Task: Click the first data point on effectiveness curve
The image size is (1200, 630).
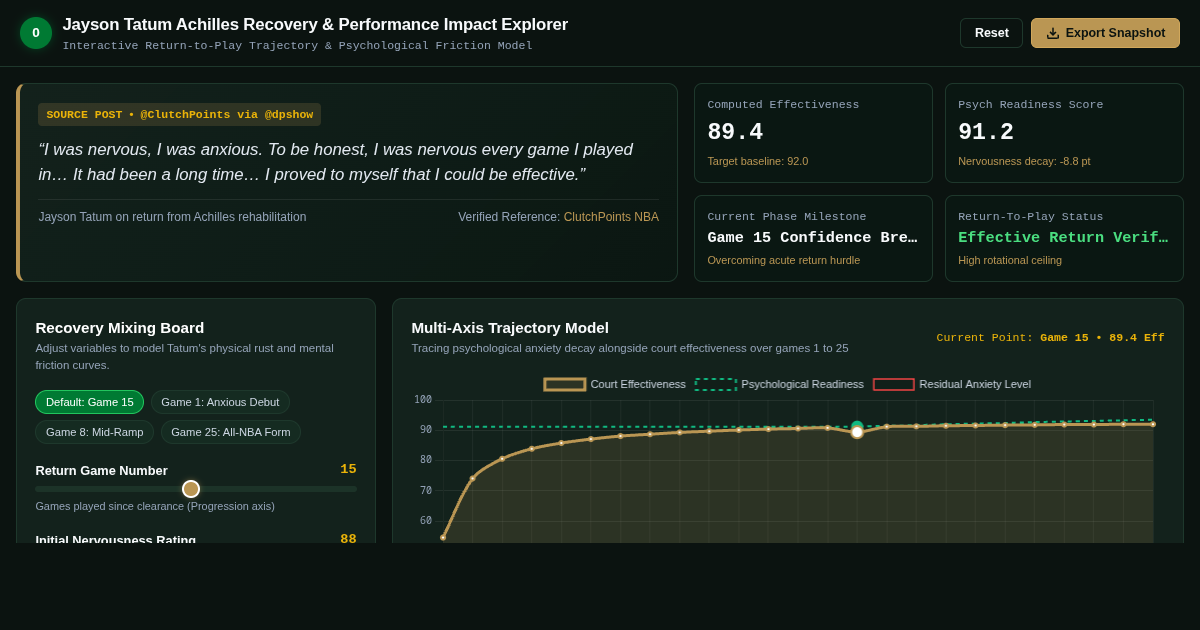Action: click(x=443, y=538)
